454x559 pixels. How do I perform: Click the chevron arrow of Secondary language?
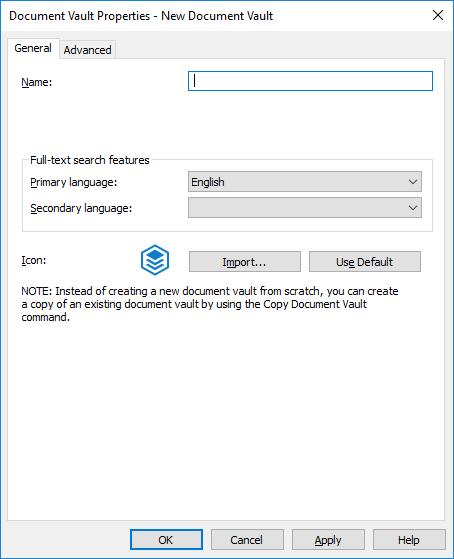[413, 207]
